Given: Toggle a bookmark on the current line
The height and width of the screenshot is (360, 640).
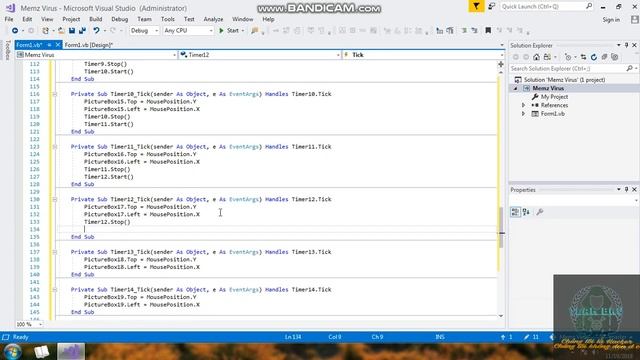Looking at the screenshot, I should pos(488,31).
